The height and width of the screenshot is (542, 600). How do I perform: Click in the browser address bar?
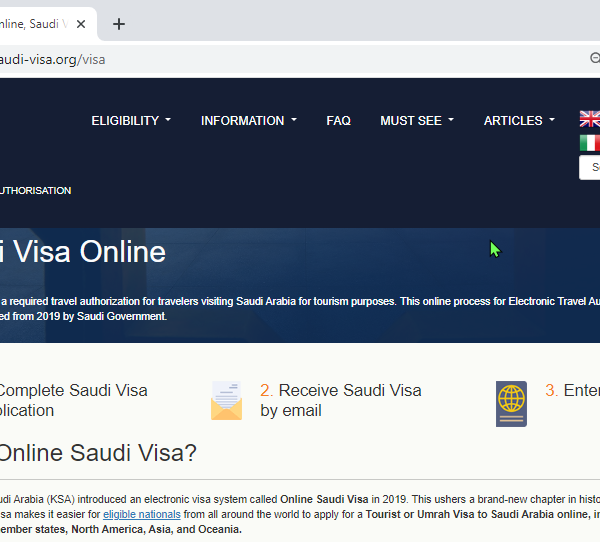(300, 59)
